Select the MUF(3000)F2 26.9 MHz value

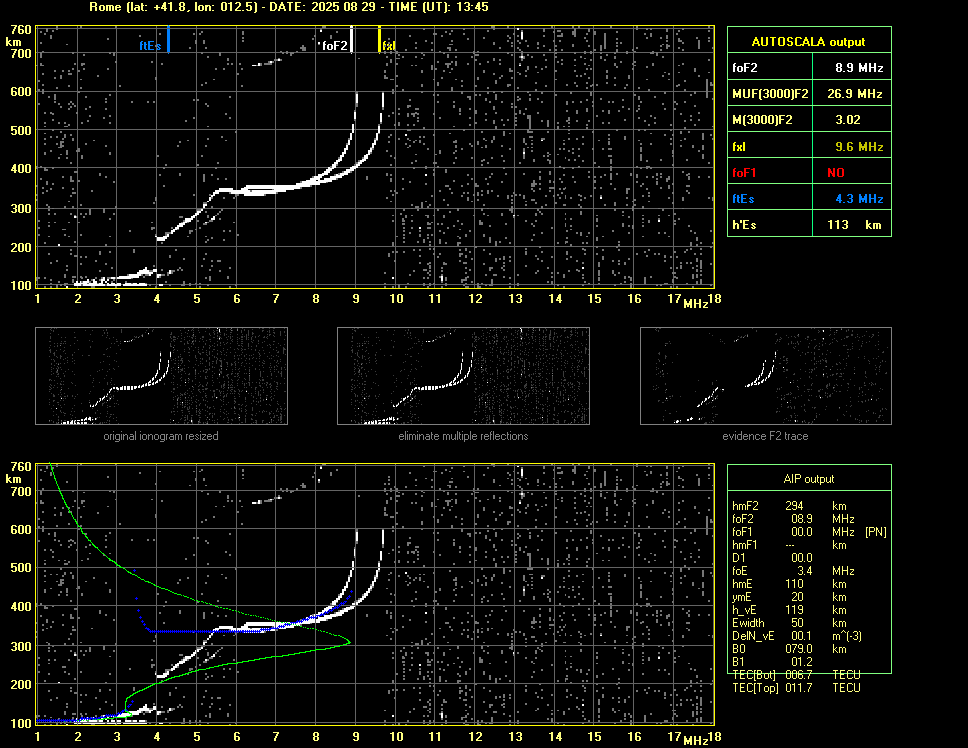(x=854, y=94)
